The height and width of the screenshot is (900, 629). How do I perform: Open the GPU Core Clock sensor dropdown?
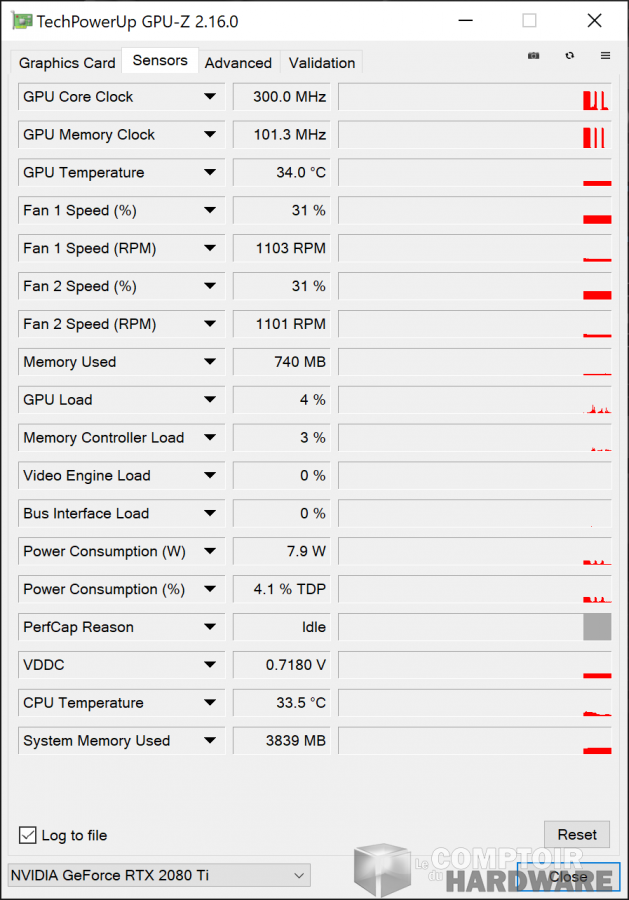[x=210, y=96]
